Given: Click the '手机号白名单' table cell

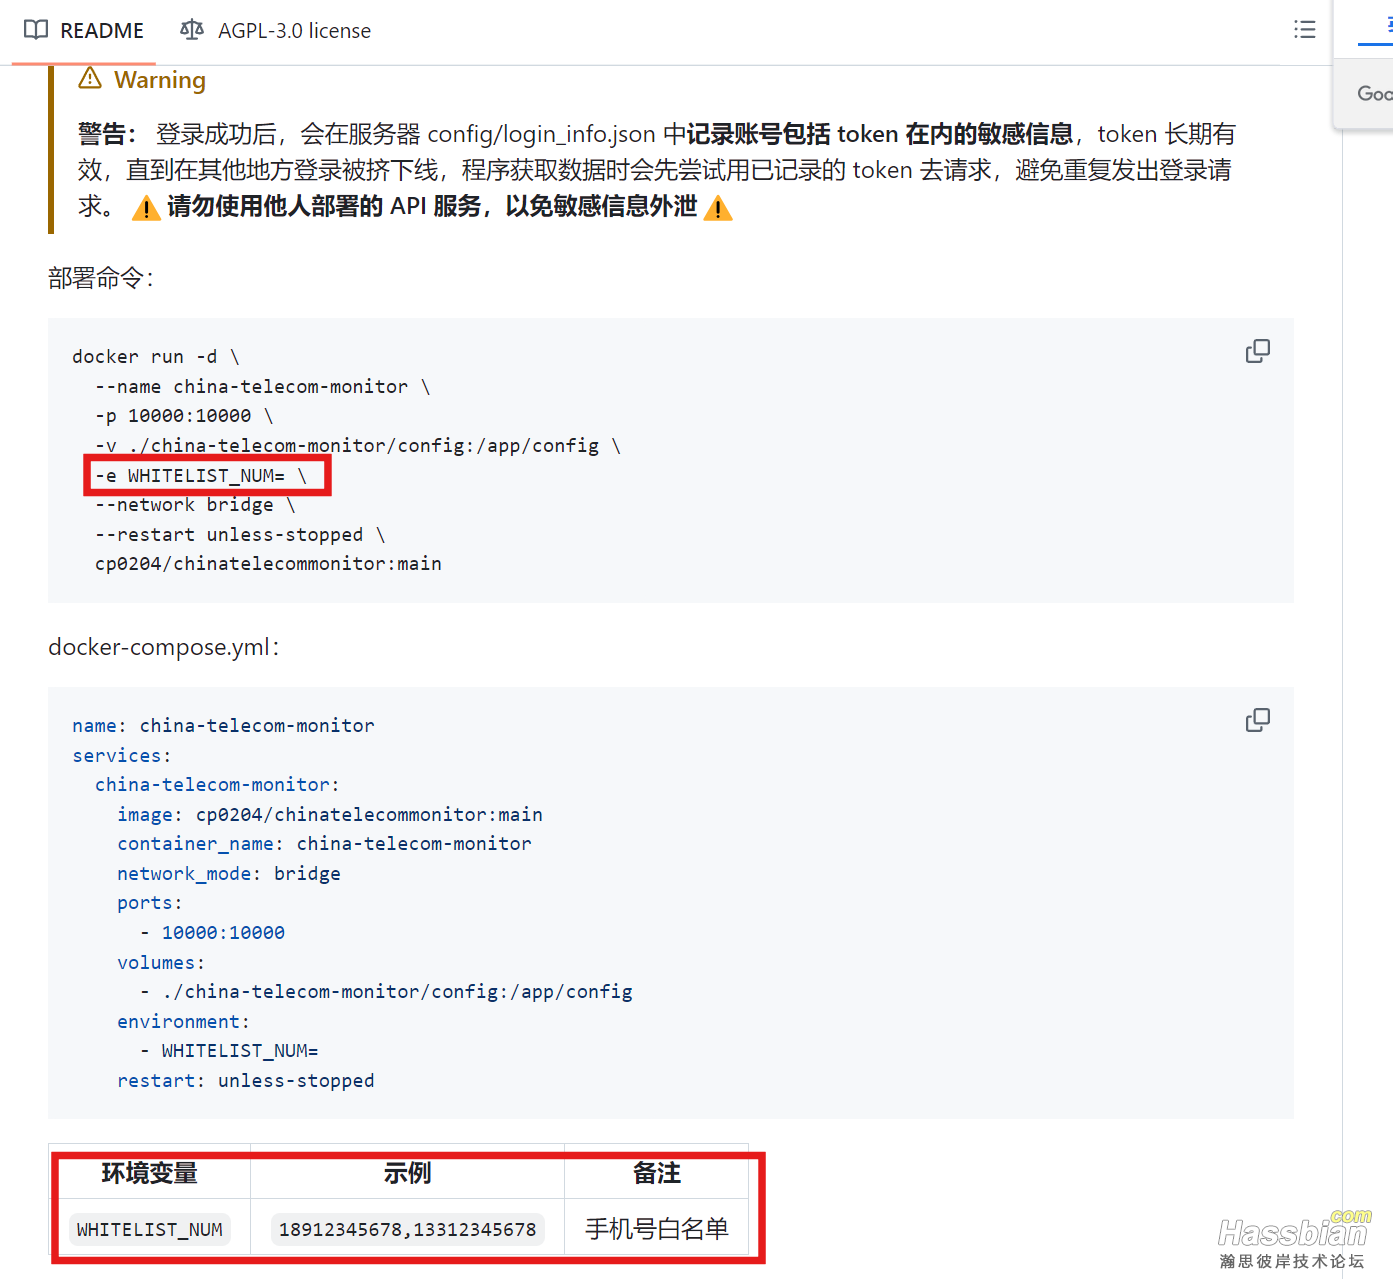Looking at the screenshot, I should [x=657, y=1229].
